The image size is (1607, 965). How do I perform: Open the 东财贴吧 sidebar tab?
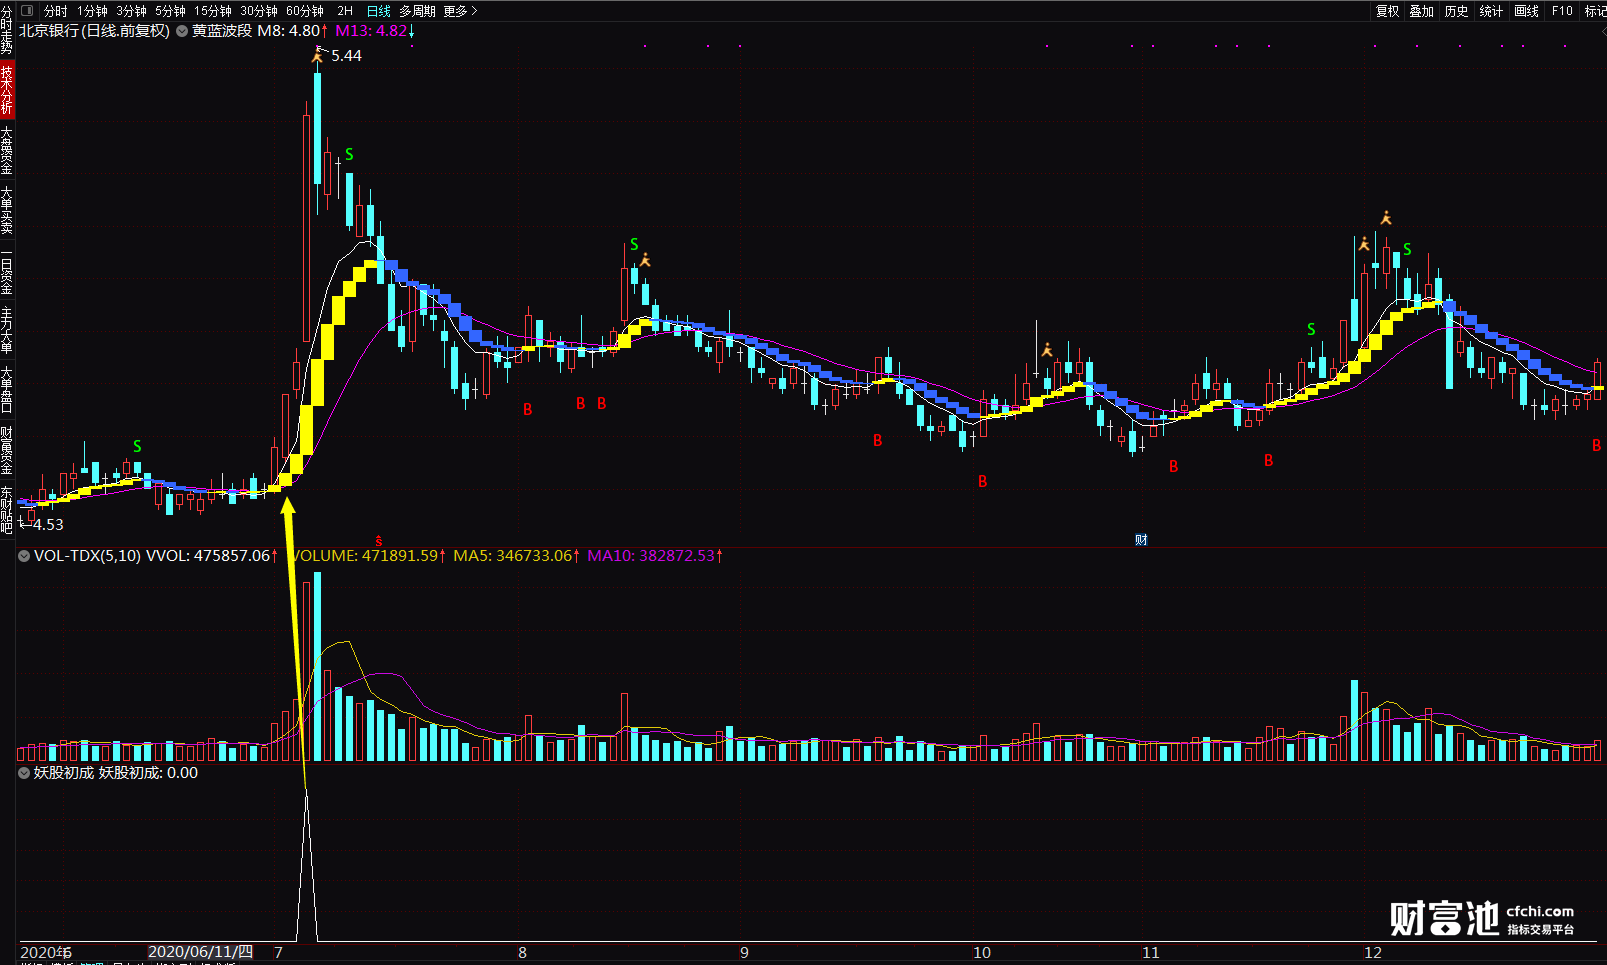(x=7, y=510)
